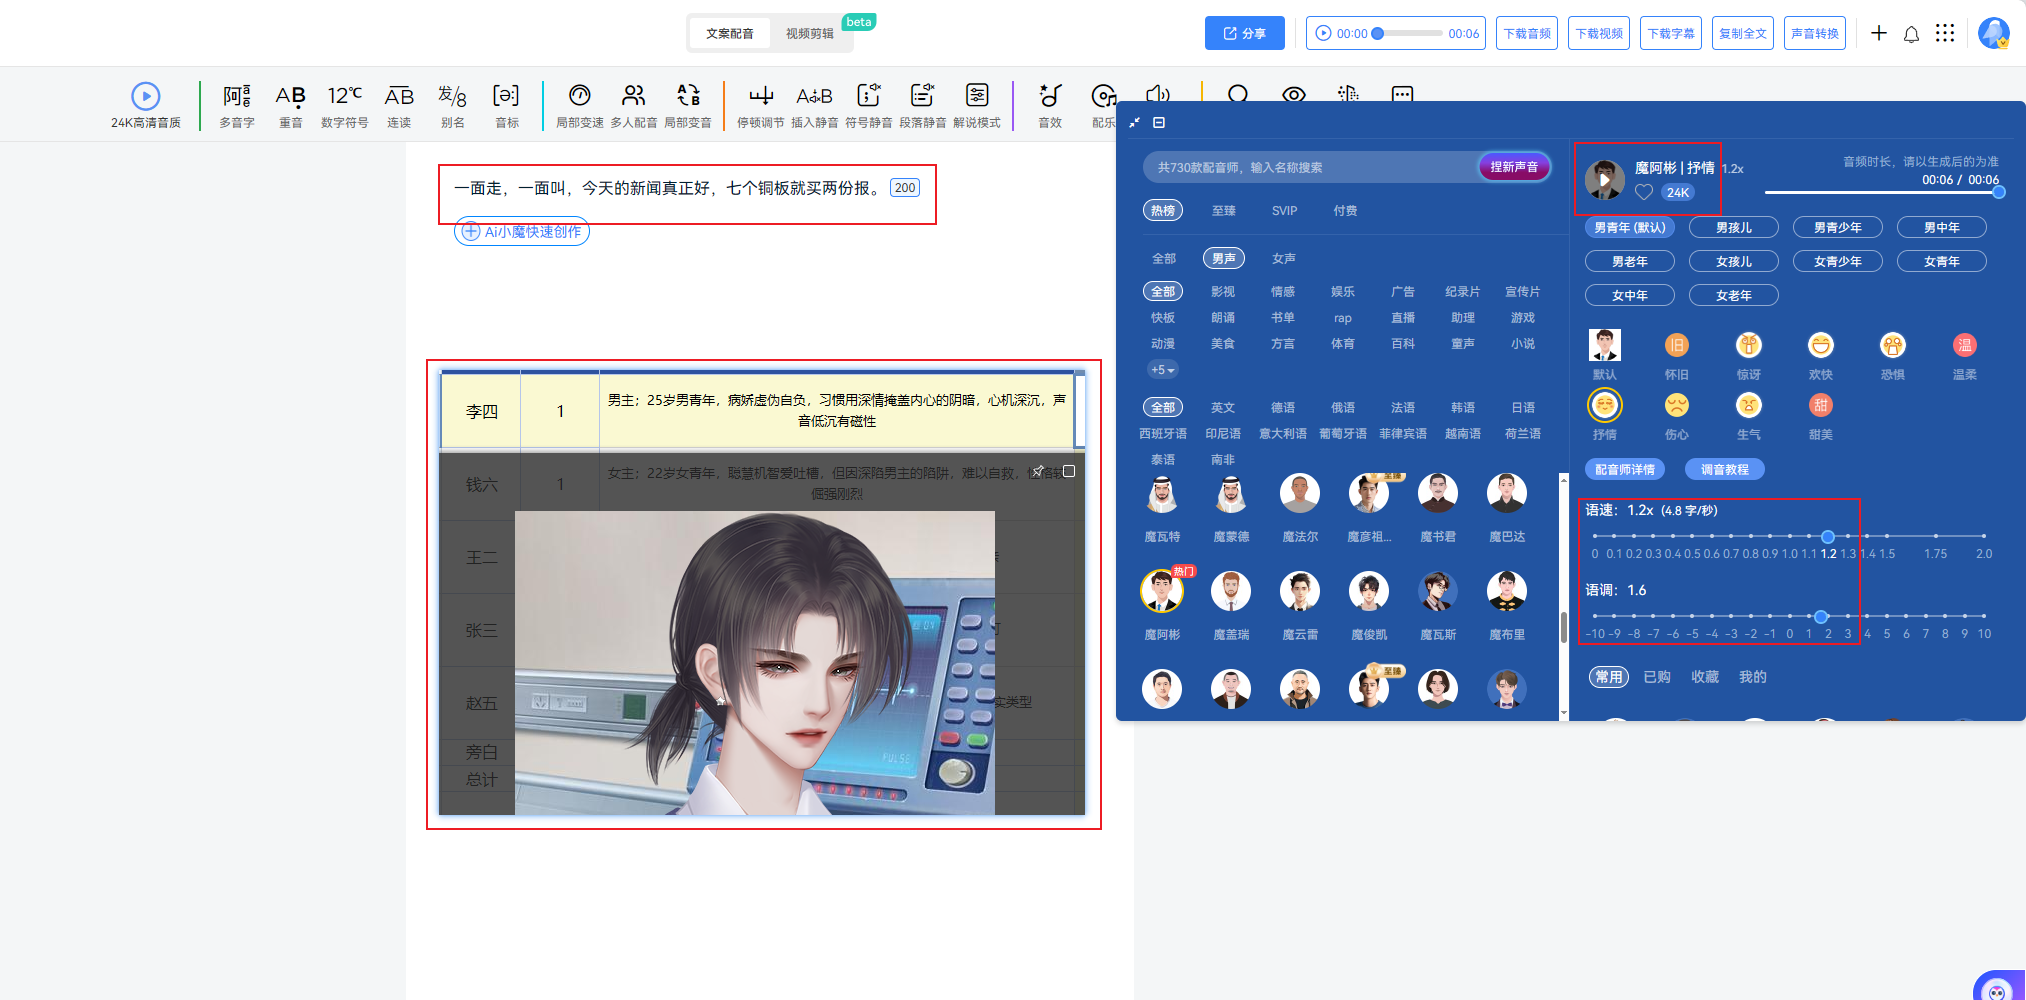Expand the +5 more categories dropdown
The image size is (2026, 1000).
(1162, 370)
